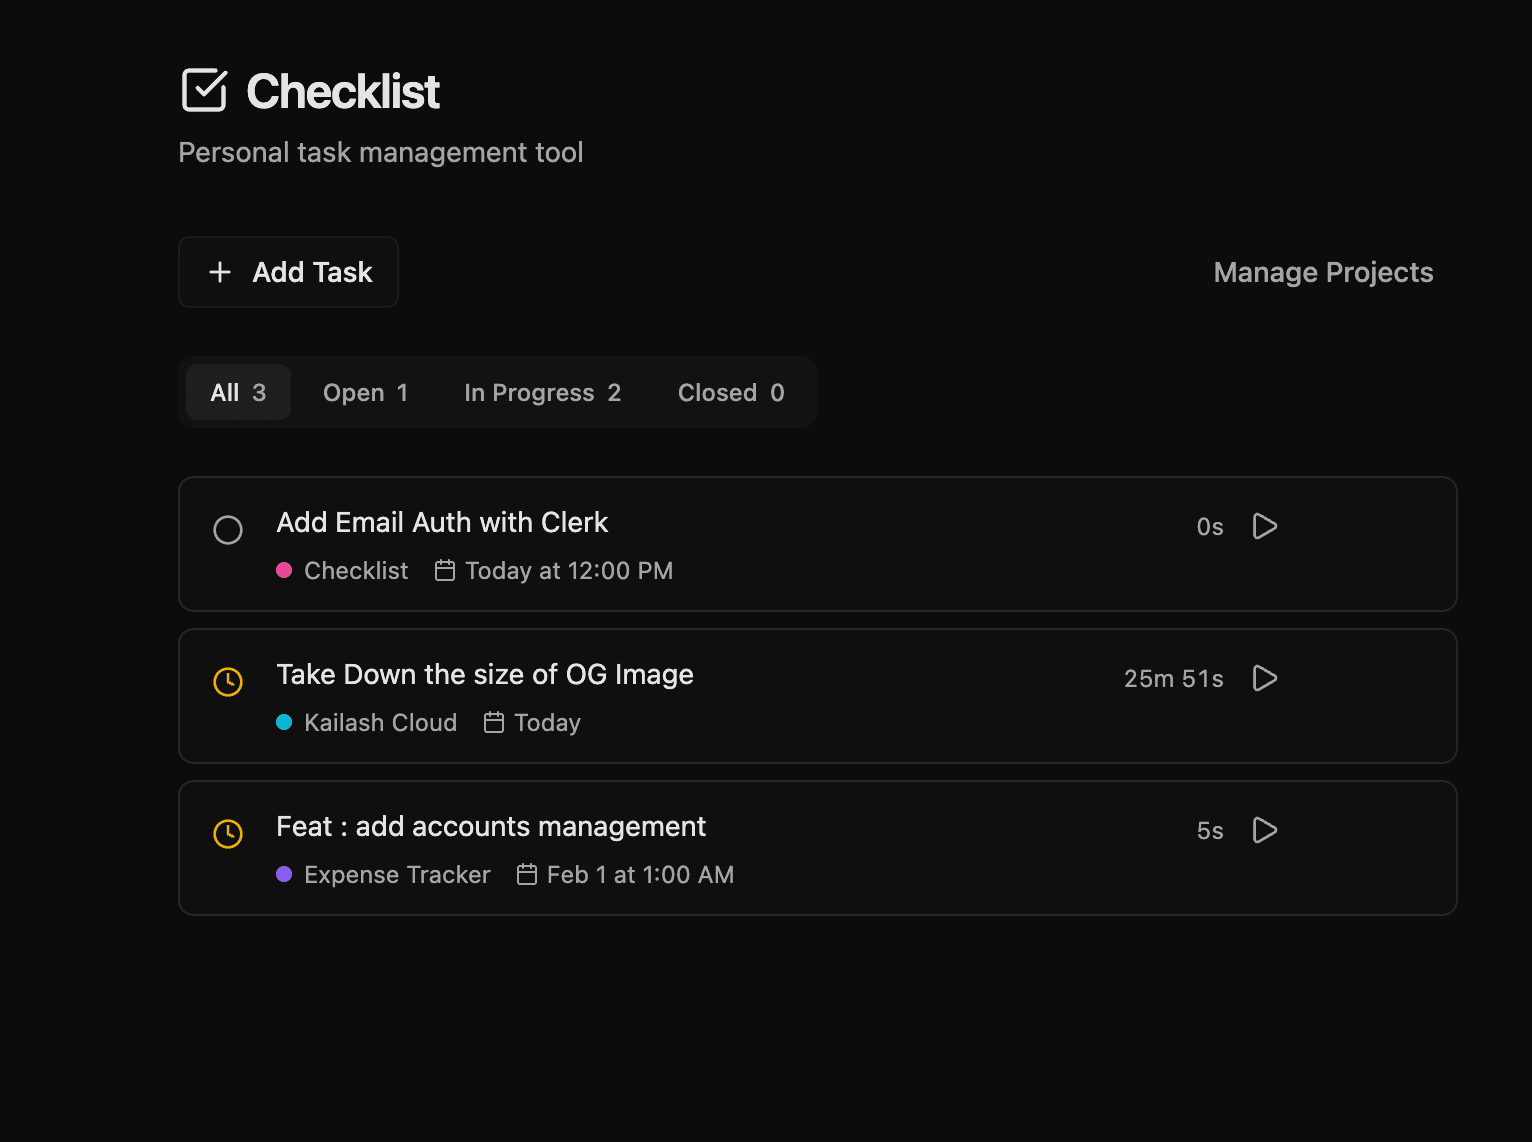Start timer on "Take Down the size of OG Image"
This screenshot has width=1532, height=1142.
(x=1264, y=678)
